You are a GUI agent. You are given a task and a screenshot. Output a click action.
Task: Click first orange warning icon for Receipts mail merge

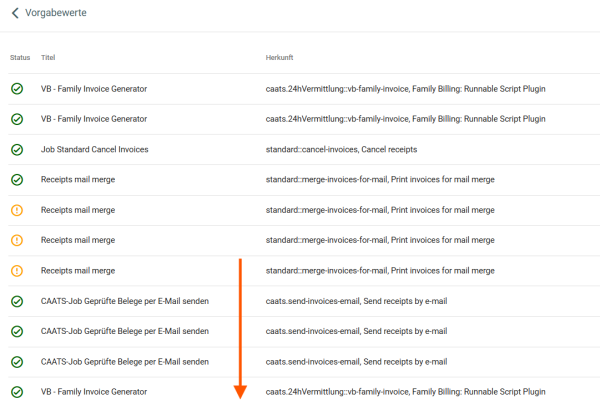pos(16,211)
